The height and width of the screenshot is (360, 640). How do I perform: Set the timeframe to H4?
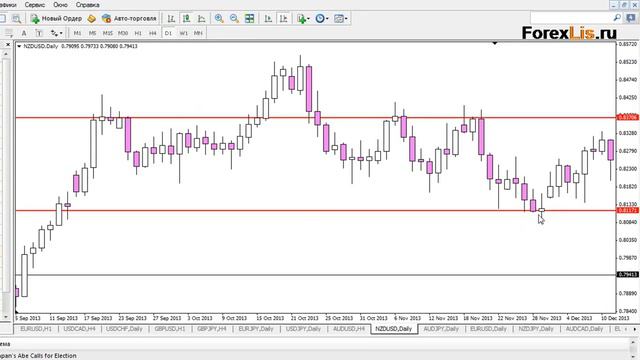pos(153,33)
